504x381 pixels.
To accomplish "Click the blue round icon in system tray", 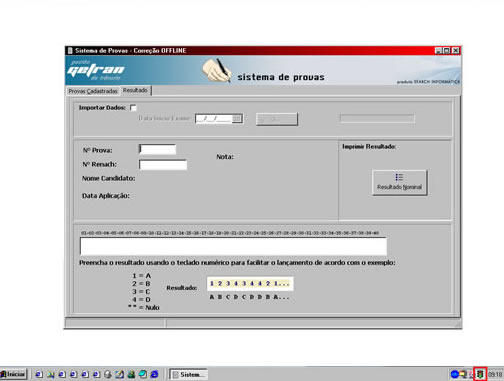I will [x=454, y=374].
